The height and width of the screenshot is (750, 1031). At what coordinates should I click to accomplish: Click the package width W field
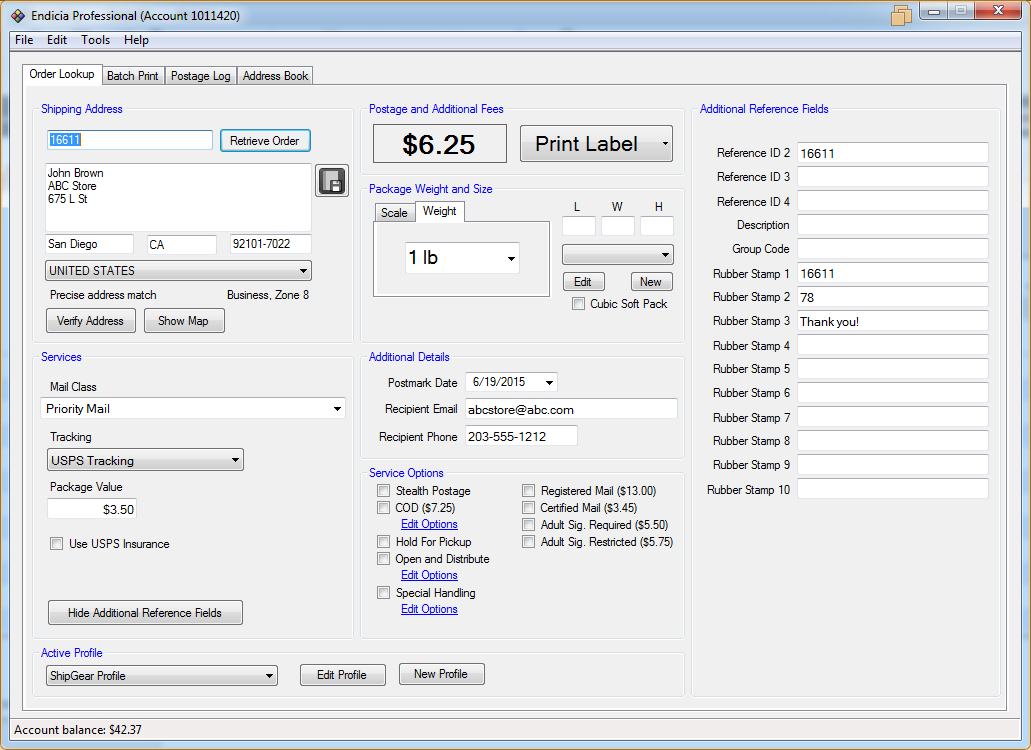tap(617, 226)
